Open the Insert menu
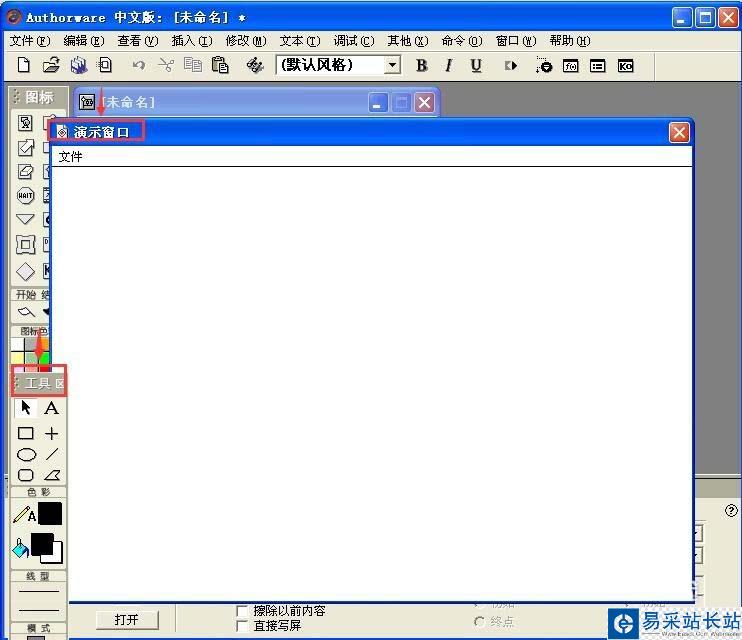742x640 pixels. pyautogui.click(x=192, y=41)
